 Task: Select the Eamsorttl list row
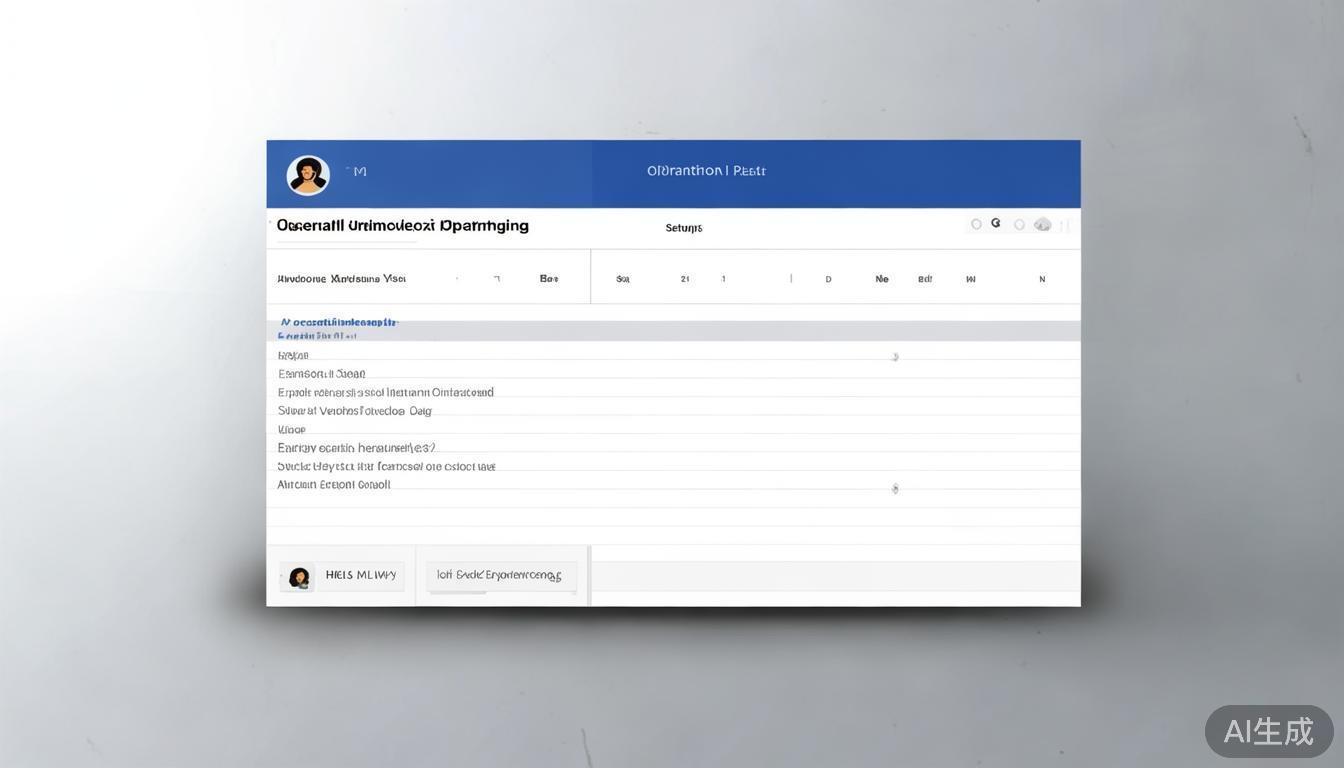pyautogui.click(x=322, y=374)
